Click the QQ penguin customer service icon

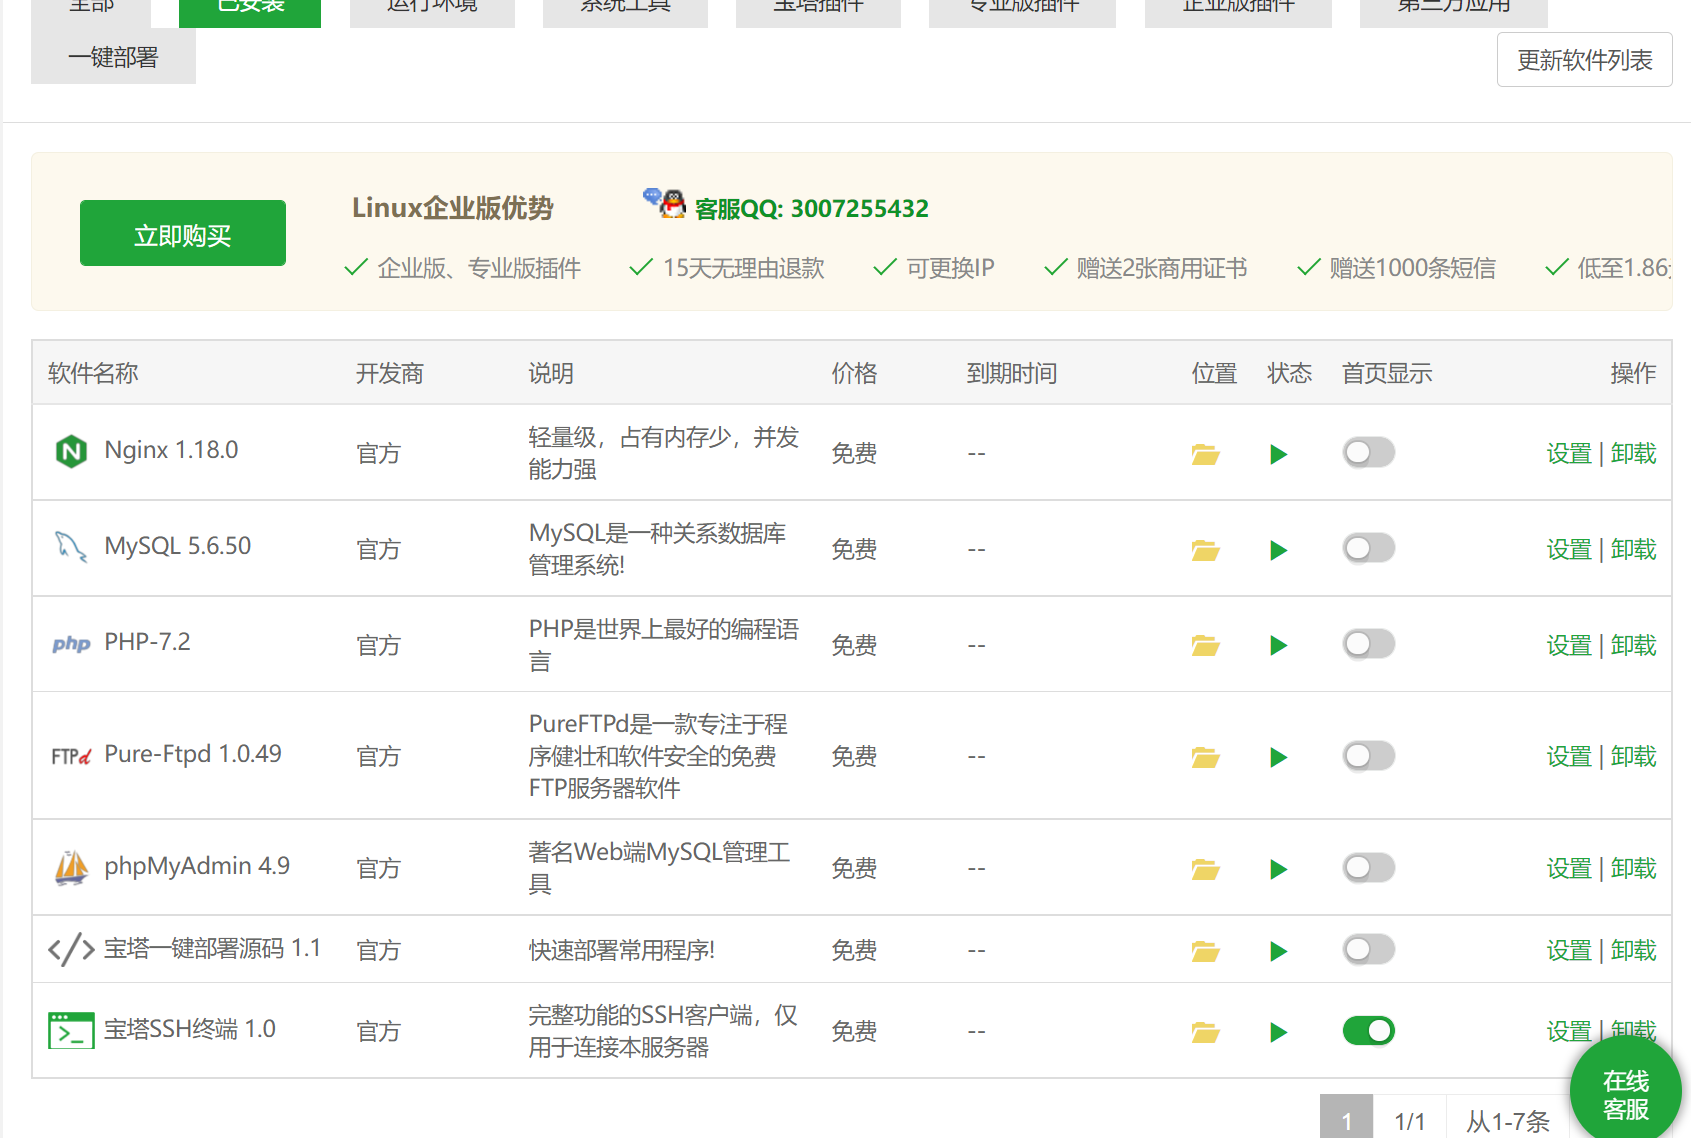point(665,203)
